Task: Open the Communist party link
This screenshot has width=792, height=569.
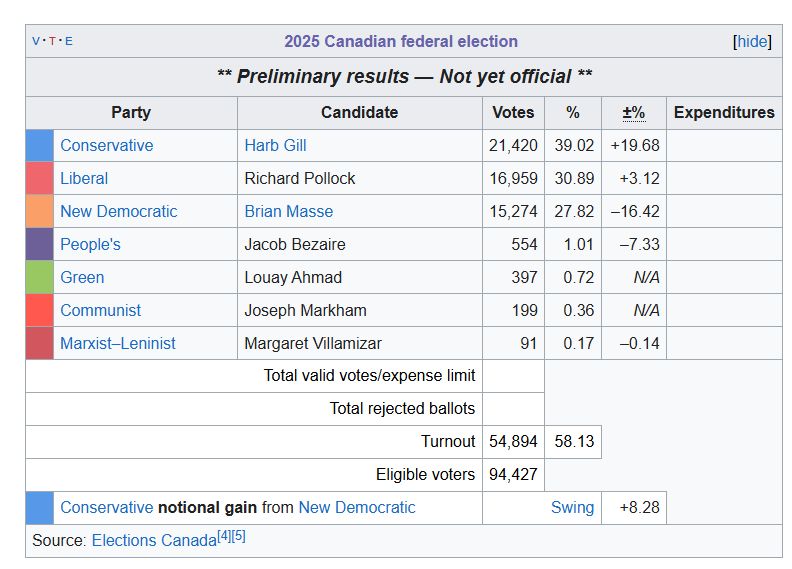Action: click(x=101, y=310)
